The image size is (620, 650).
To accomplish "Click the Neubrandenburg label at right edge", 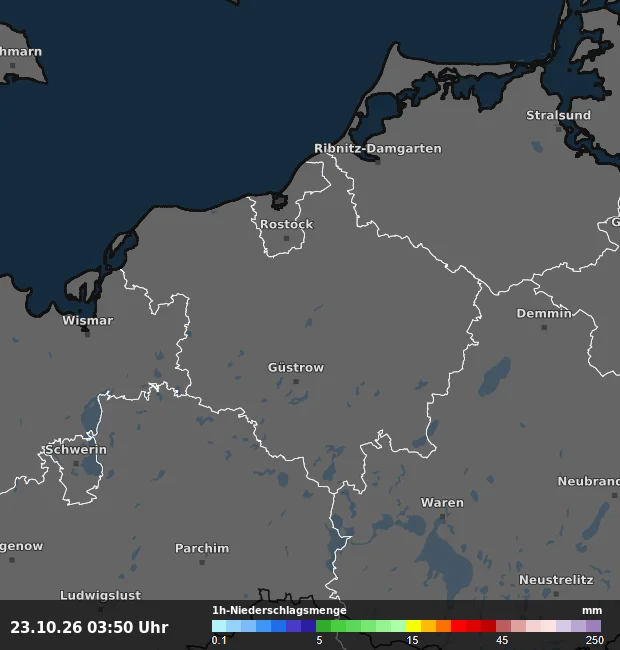I will pyautogui.click(x=589, y=481).
